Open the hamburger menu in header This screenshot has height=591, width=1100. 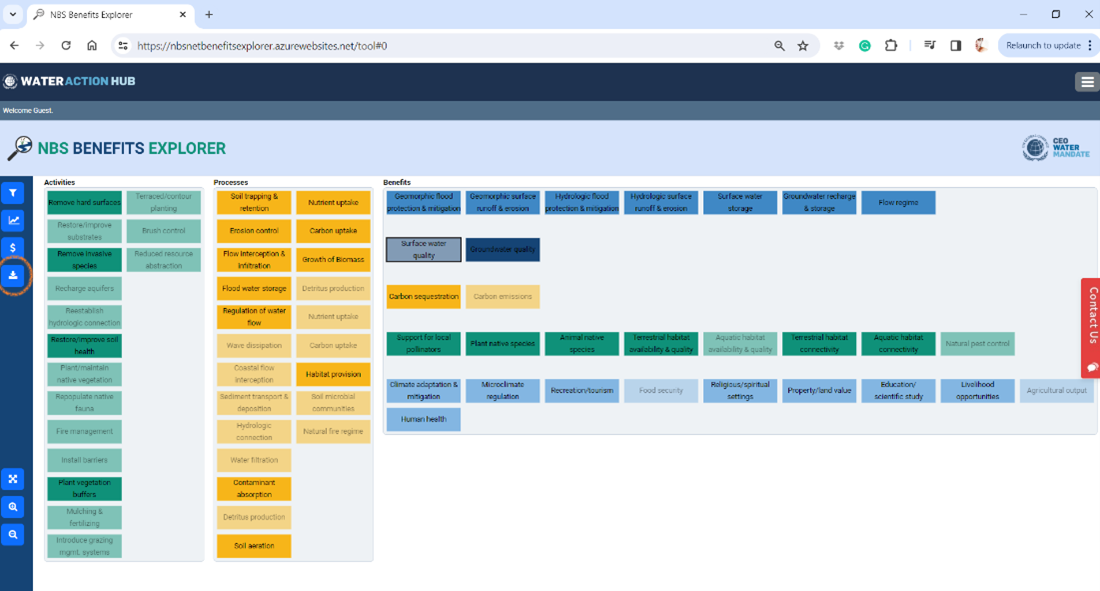pyautogui.click(x=1087, y=82)
